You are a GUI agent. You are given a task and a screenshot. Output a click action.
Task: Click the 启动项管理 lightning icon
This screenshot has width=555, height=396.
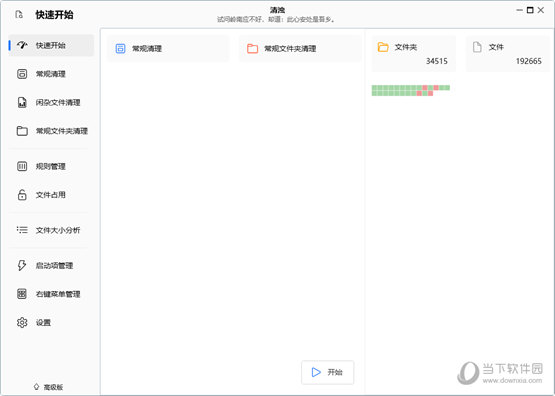pos(22,265)
